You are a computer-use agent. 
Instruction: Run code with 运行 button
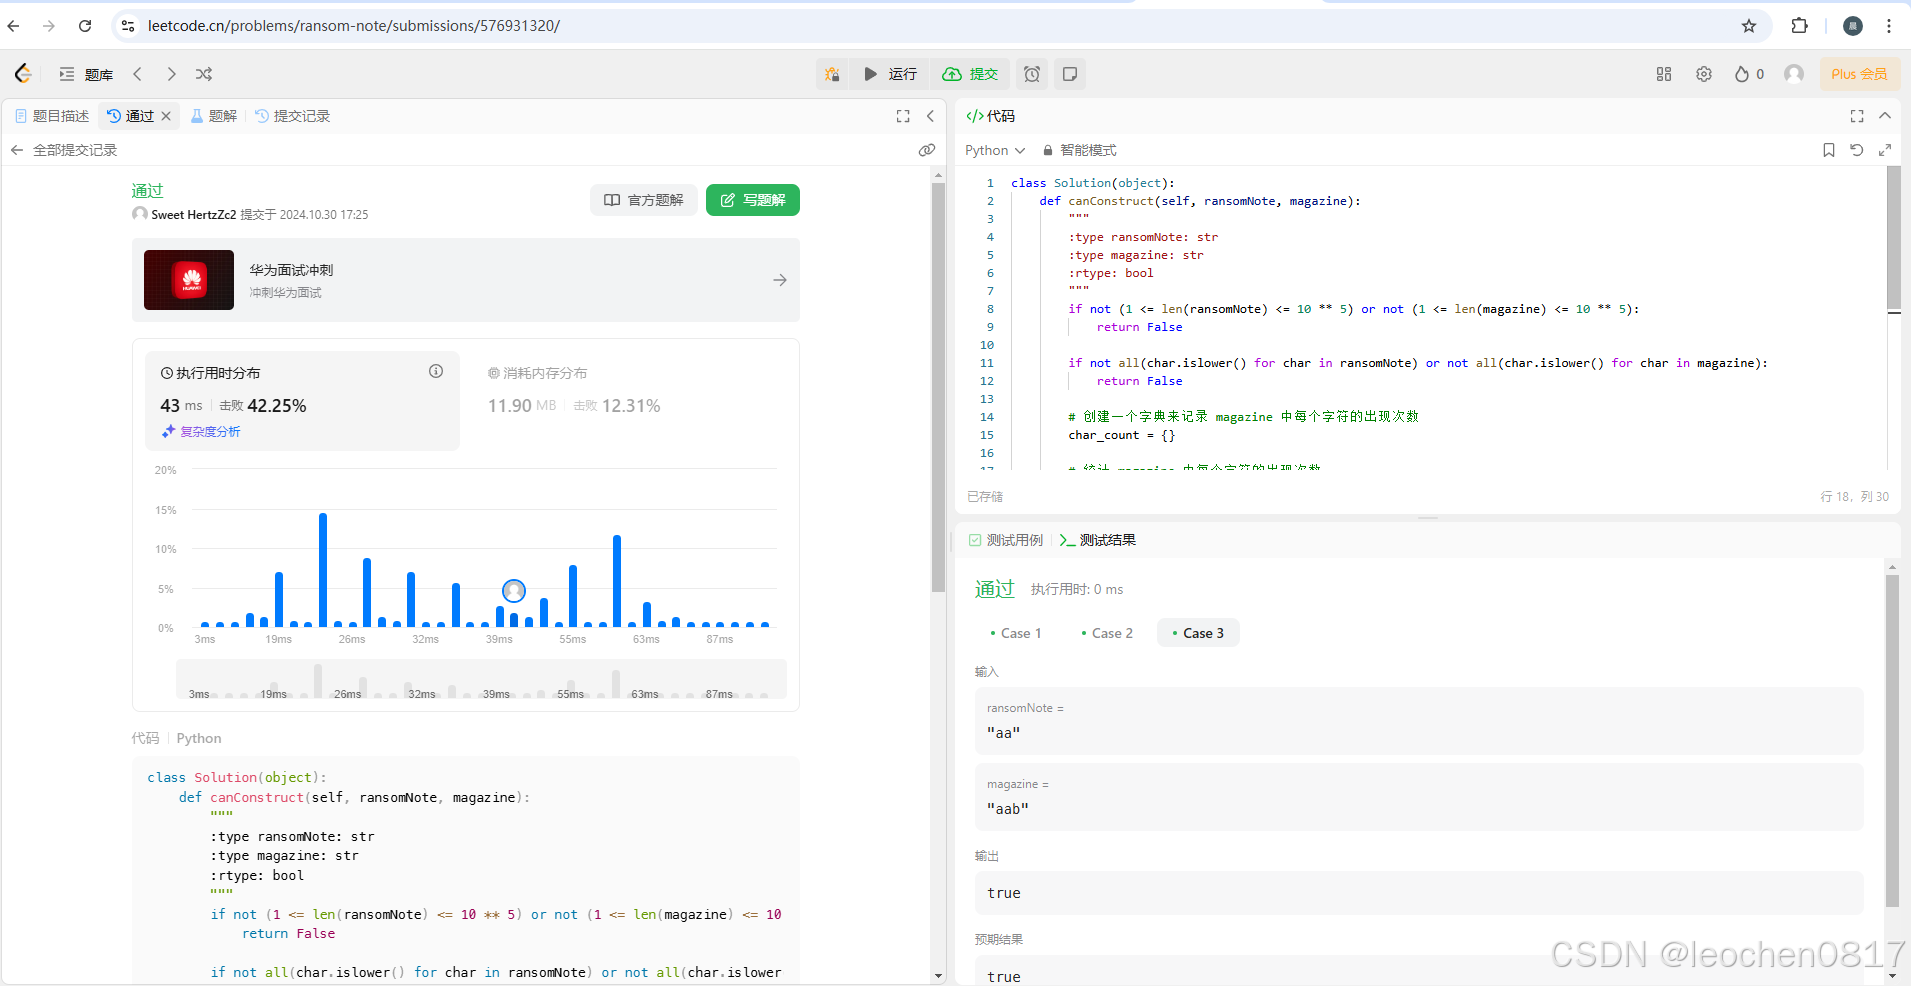[890, 74]
